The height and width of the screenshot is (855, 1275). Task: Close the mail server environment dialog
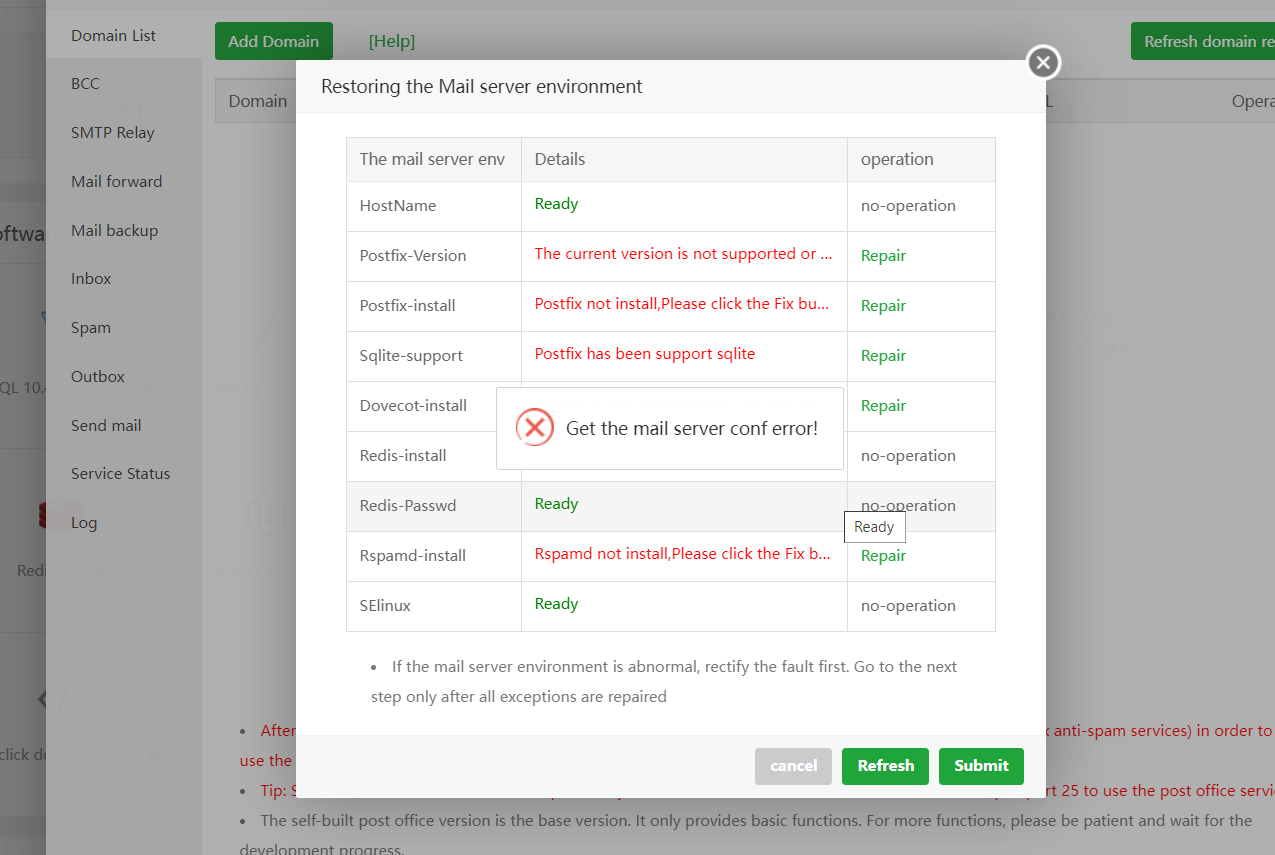(x=1043, y=63)
